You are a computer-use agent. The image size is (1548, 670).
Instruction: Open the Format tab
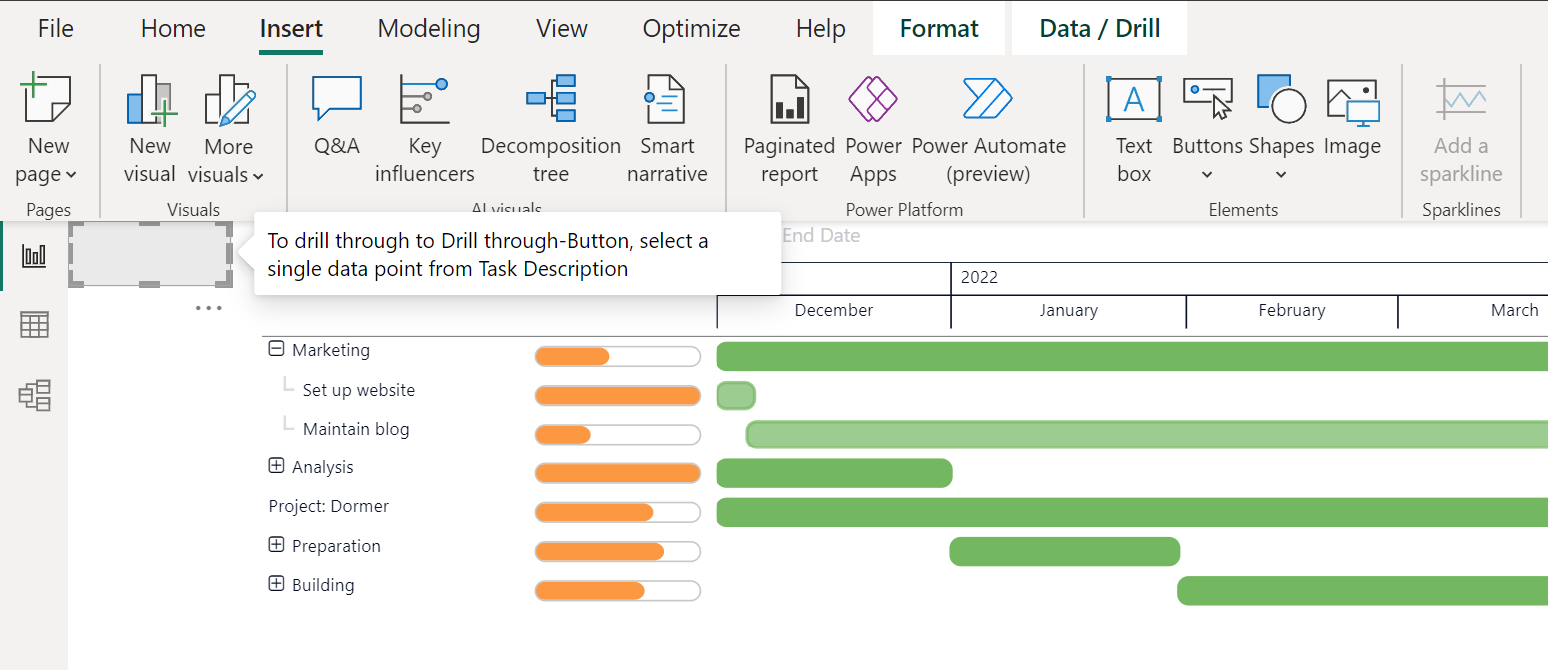click(938, 28)
